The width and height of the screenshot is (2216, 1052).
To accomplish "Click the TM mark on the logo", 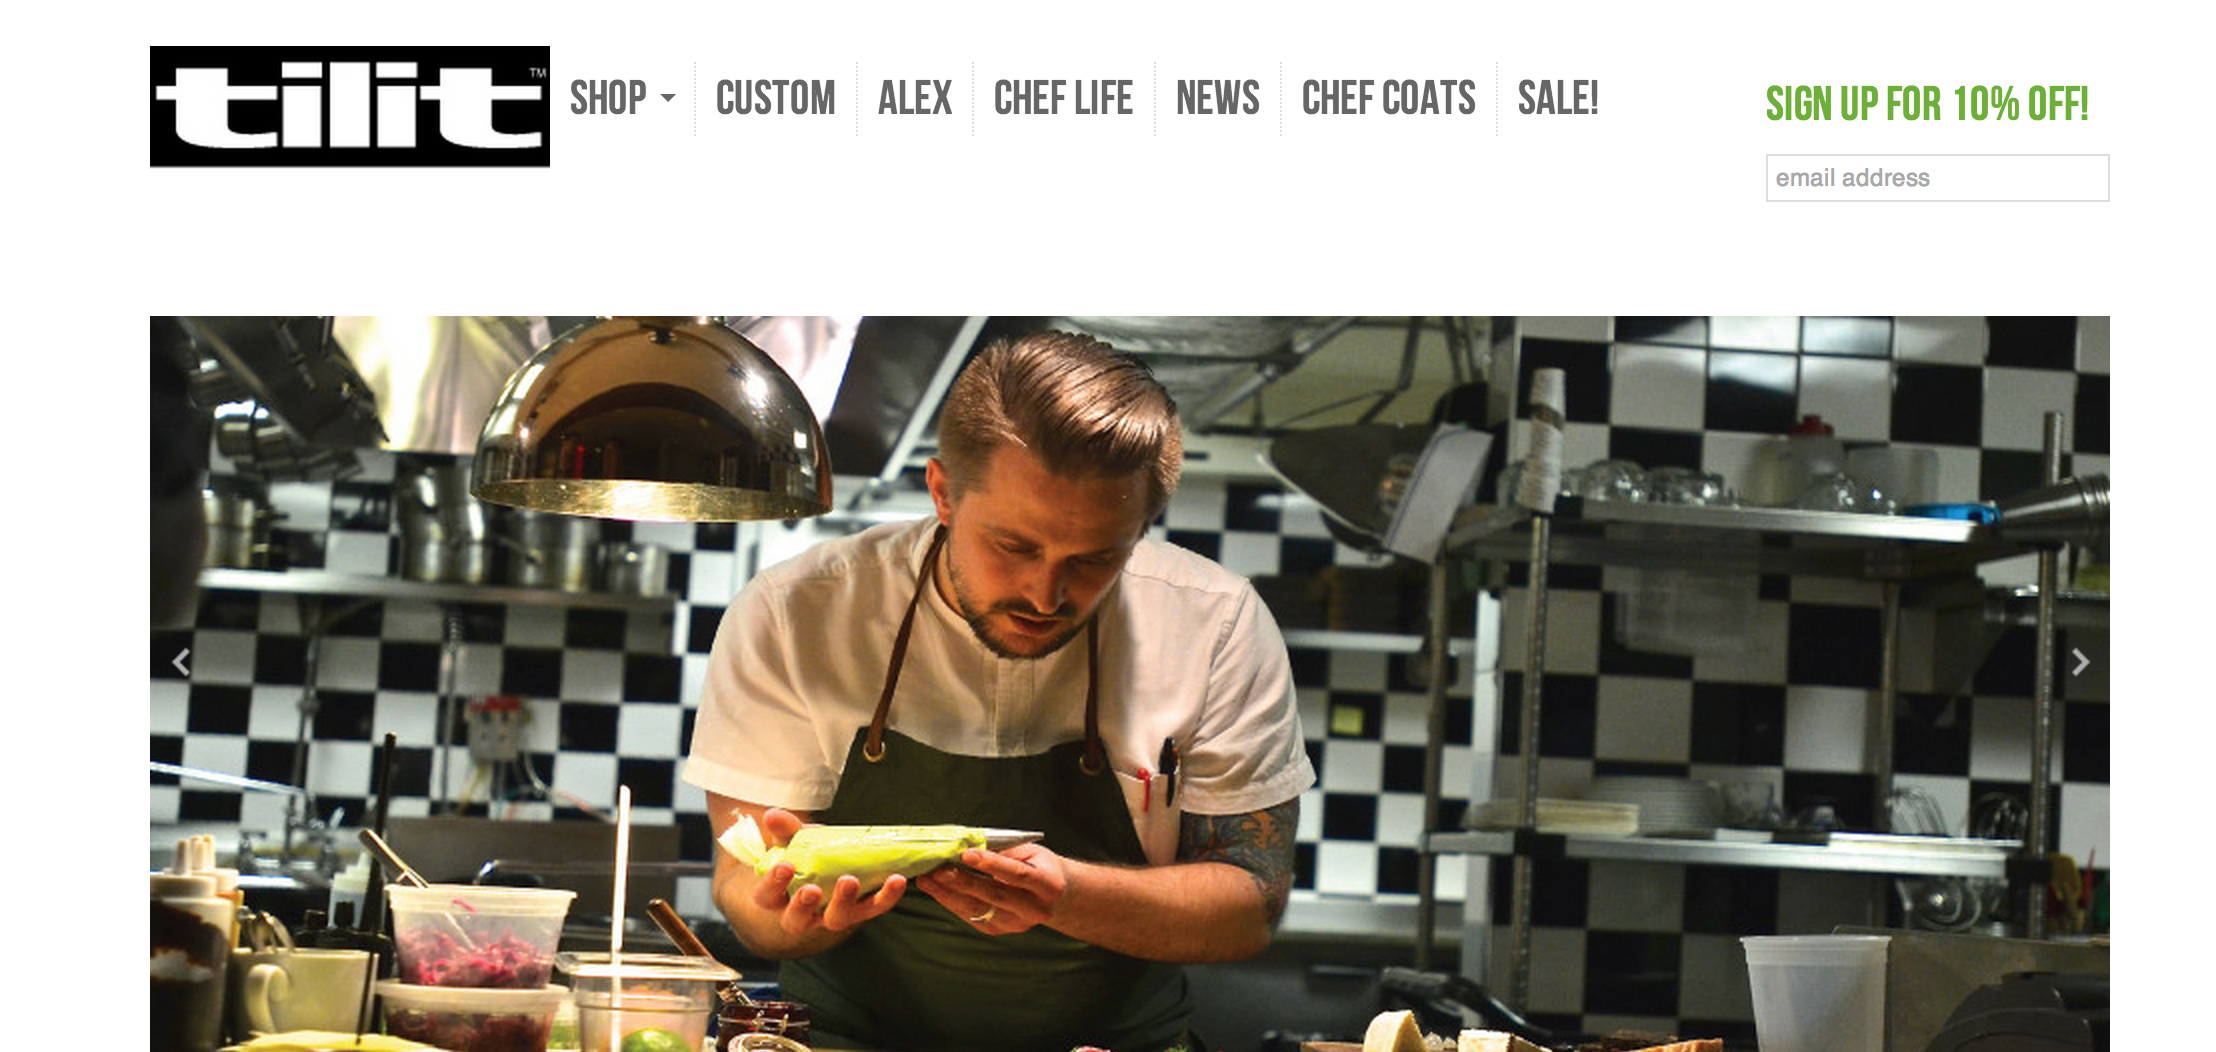I will (538, 73).
